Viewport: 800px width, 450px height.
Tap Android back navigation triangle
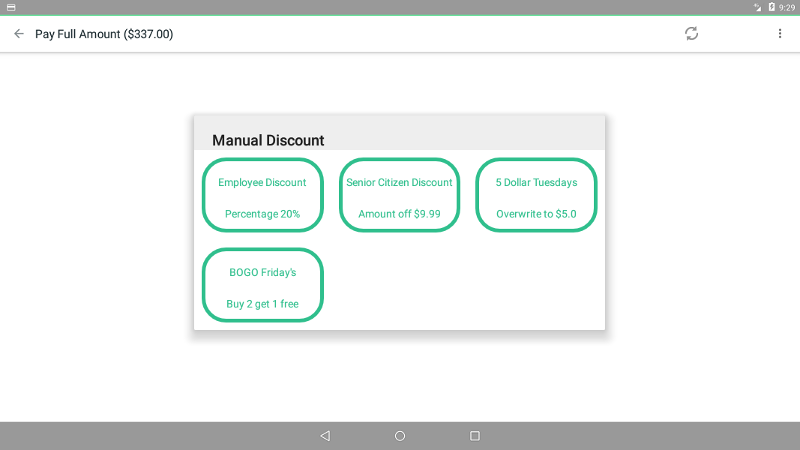(x=325, y=436)
